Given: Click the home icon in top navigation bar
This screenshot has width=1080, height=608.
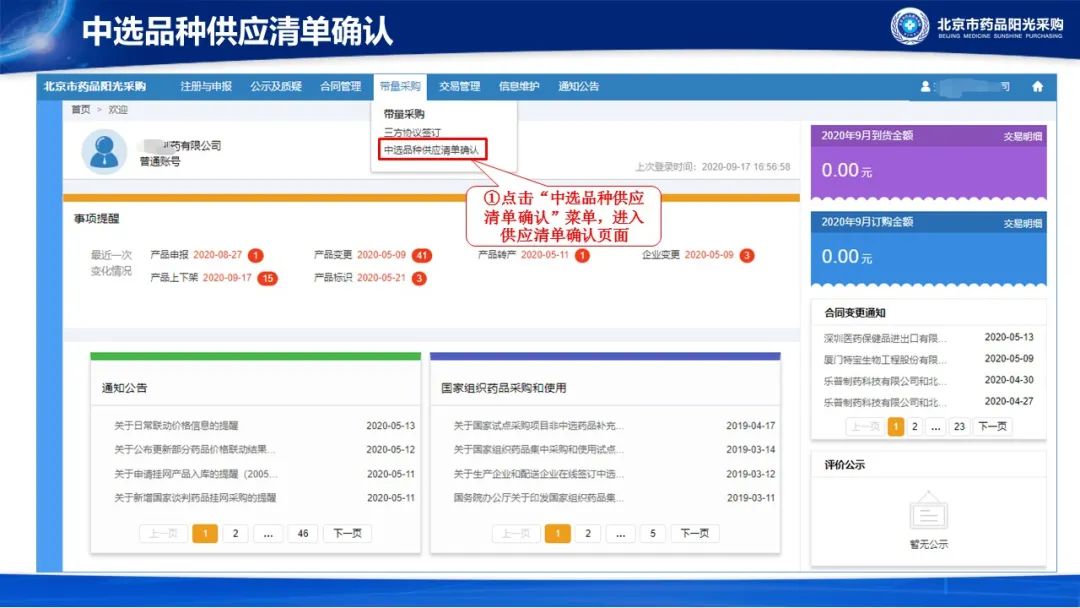Looking at the screenshot, I should click(1037, 87).
